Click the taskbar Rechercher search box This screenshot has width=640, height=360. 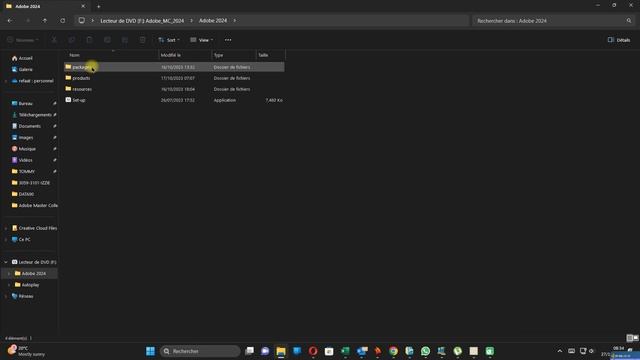200,351
